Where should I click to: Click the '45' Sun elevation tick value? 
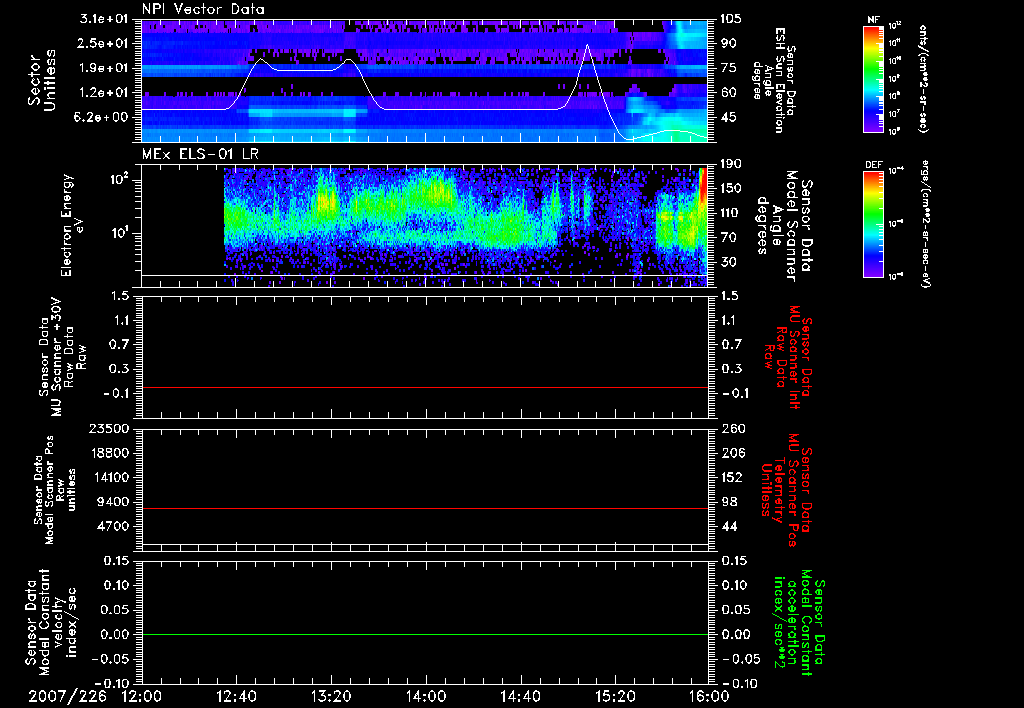(728, 118)
